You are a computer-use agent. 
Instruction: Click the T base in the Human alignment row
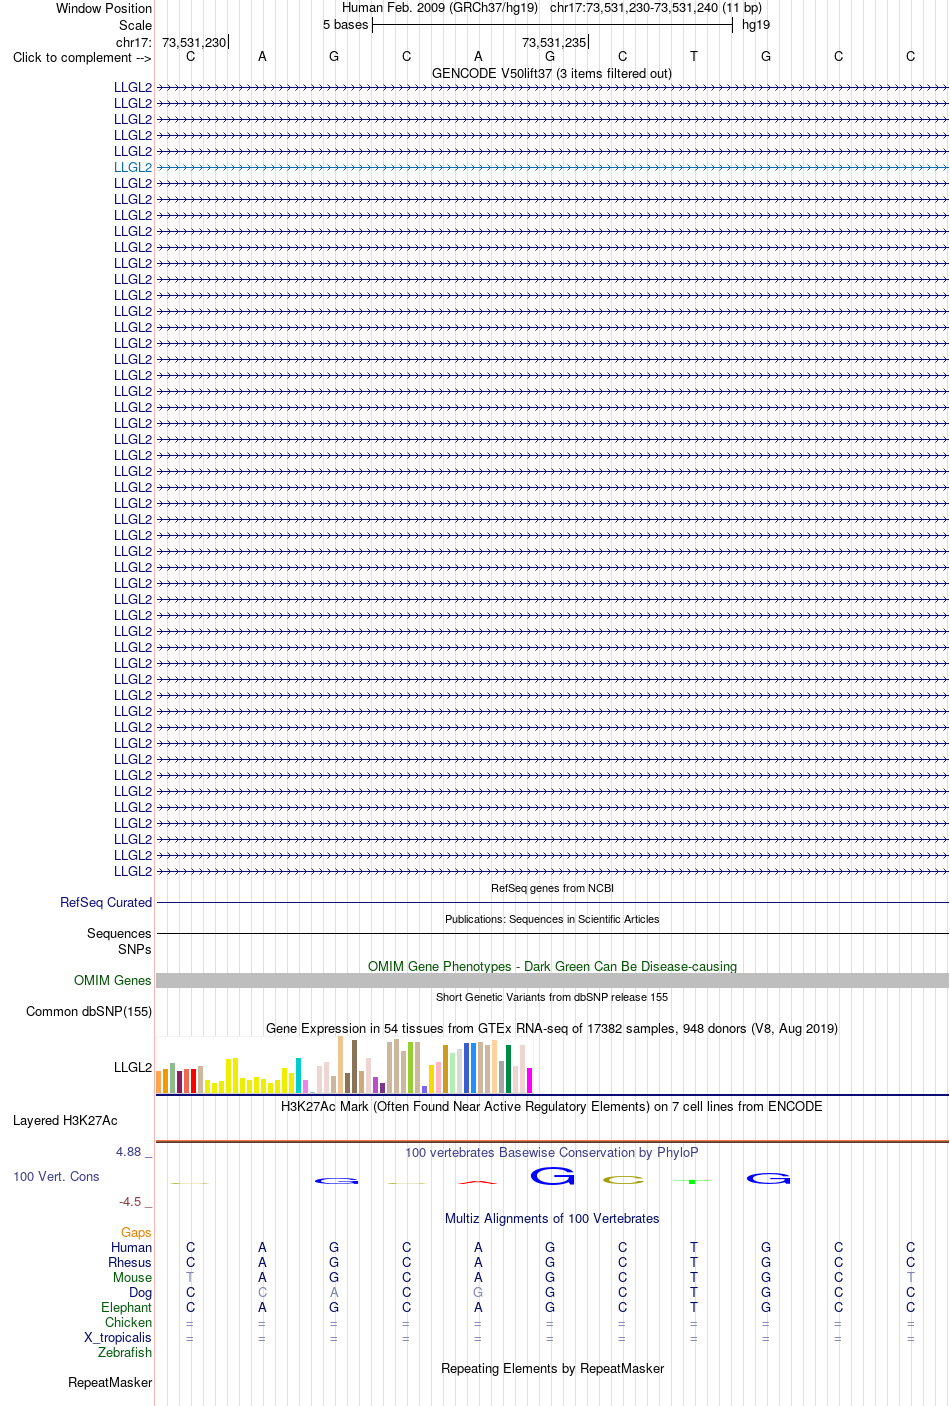(x=694, y=1247)
